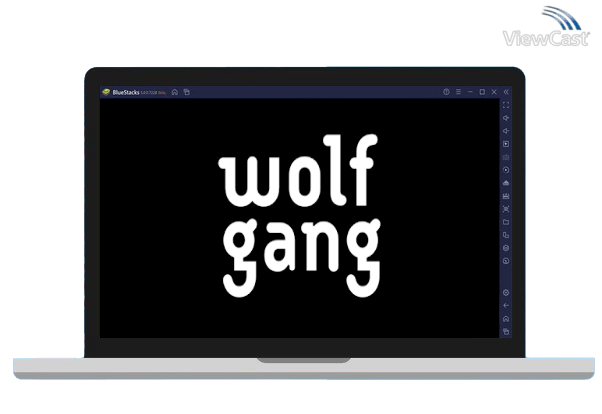602x414 pixels.
Task: Open the recent apps icon in title bar
Action: (x=187, y=92)
